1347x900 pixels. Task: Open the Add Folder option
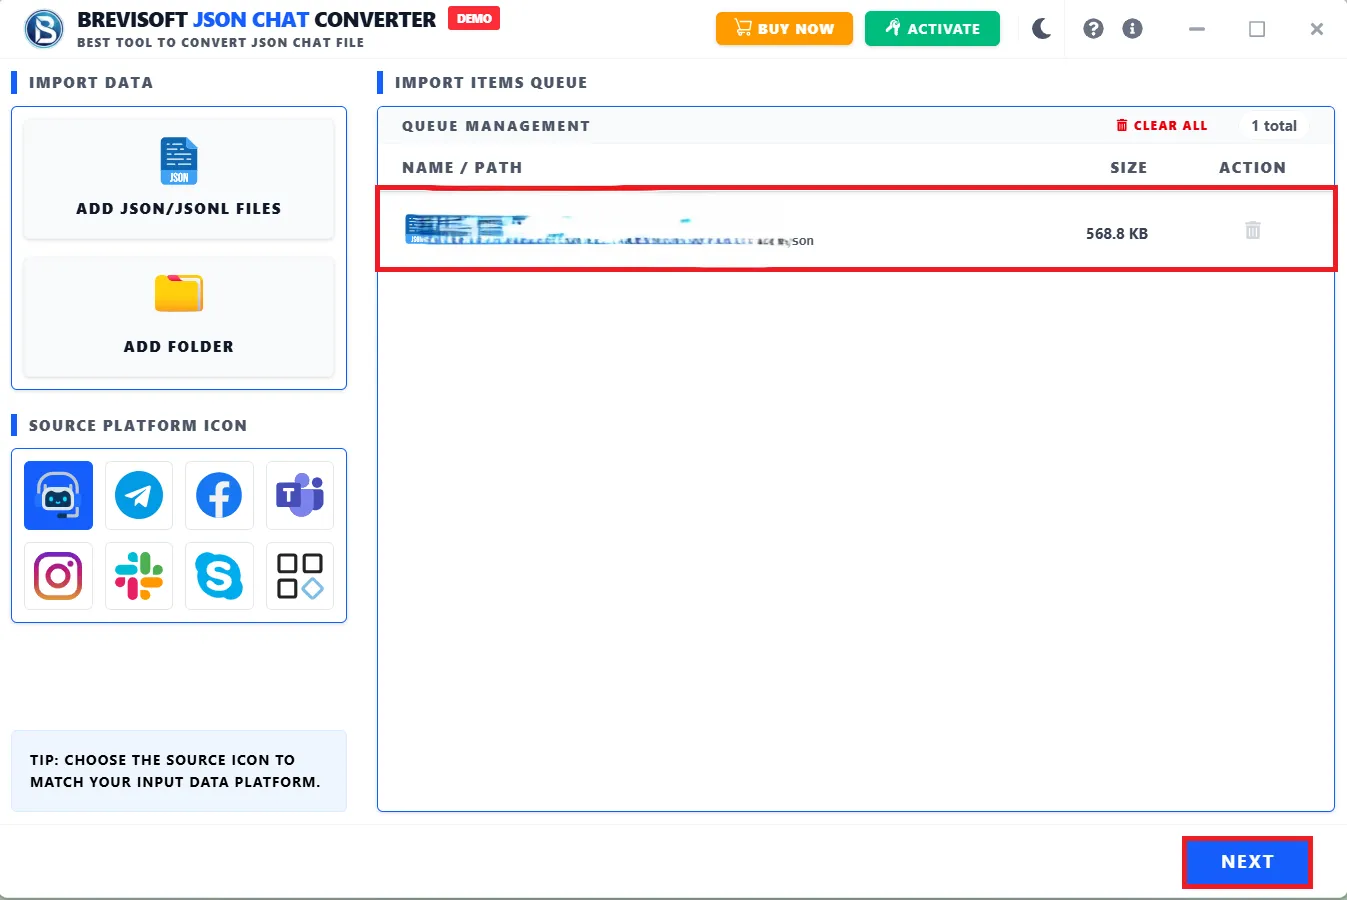point(178,317)
